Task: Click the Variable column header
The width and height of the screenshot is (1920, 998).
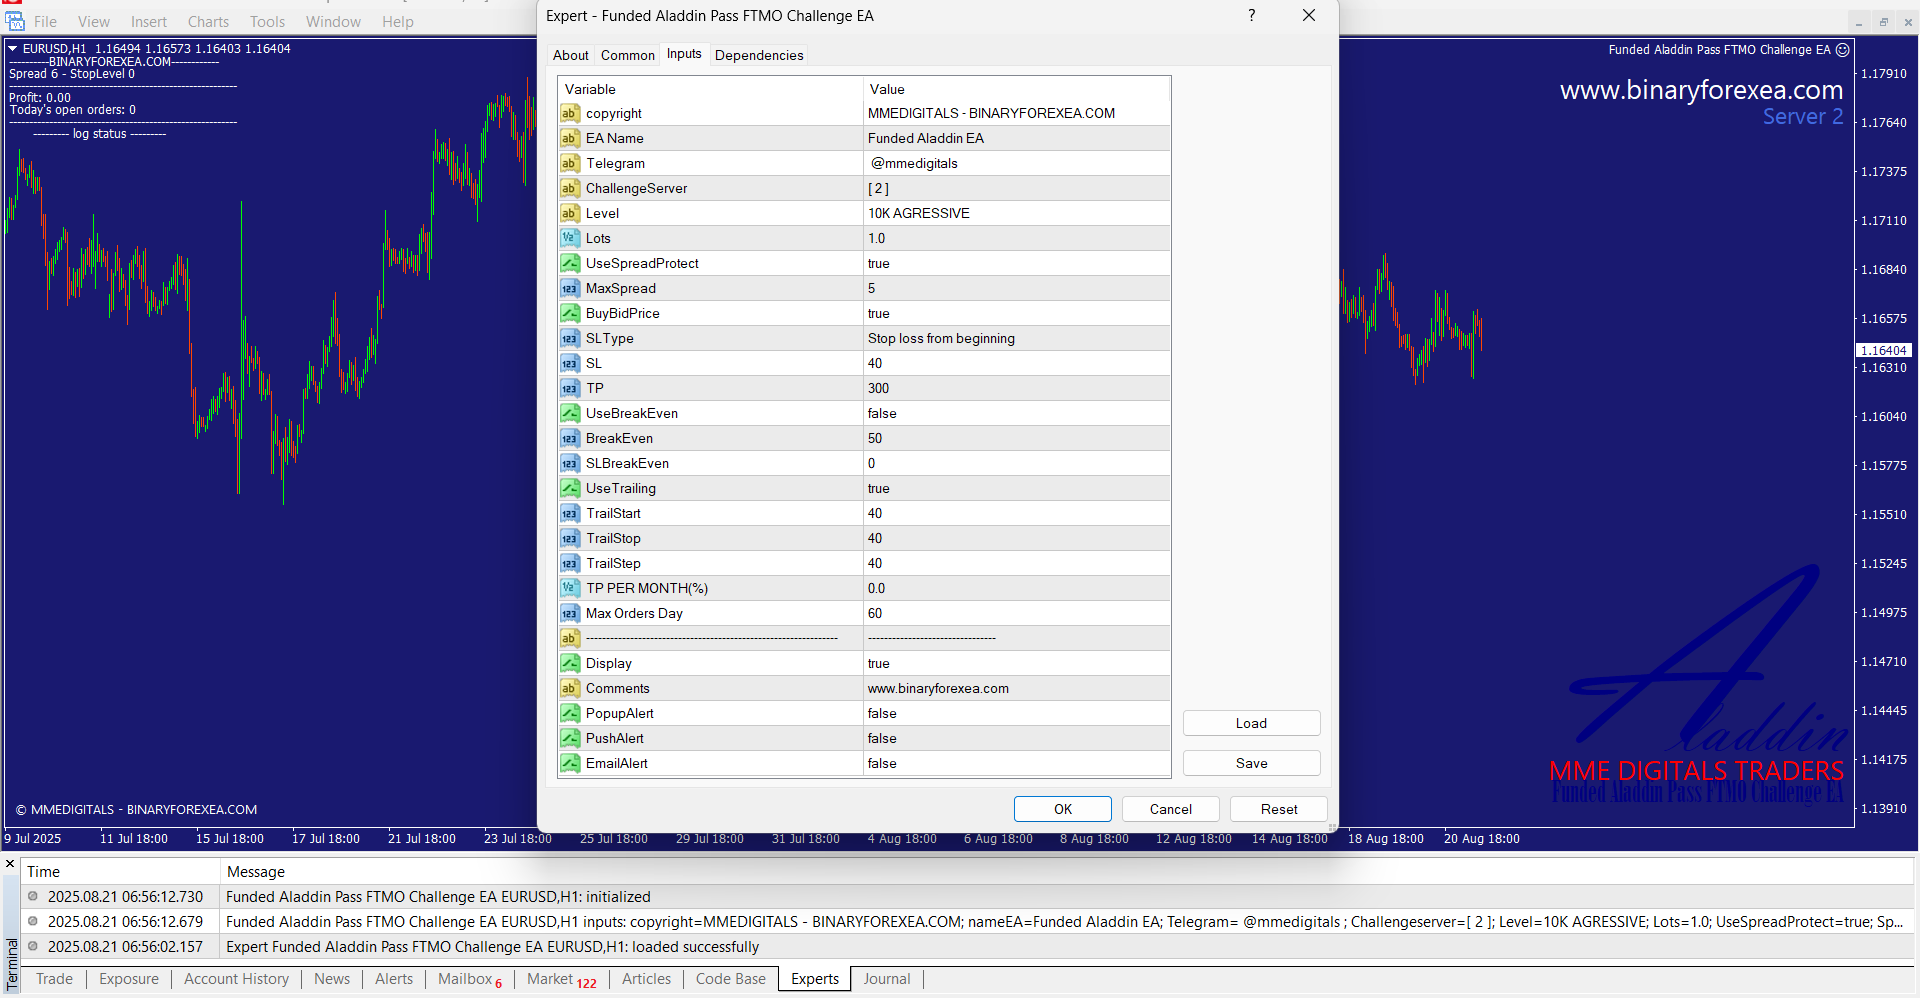Action: pyautogui.click(x=710, y=90)
